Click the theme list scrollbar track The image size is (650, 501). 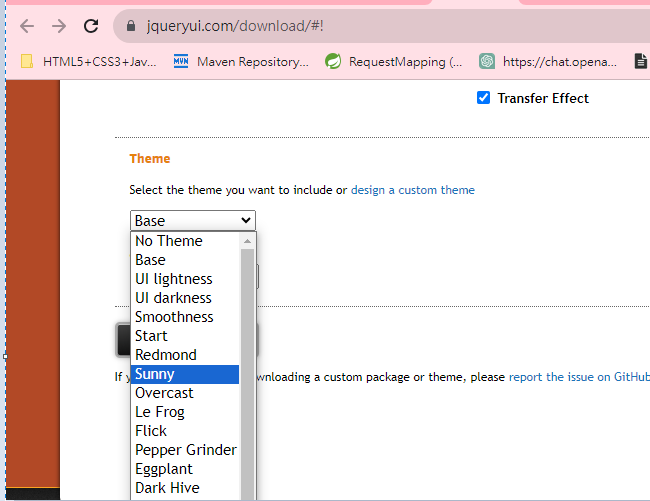coord(247,375)
